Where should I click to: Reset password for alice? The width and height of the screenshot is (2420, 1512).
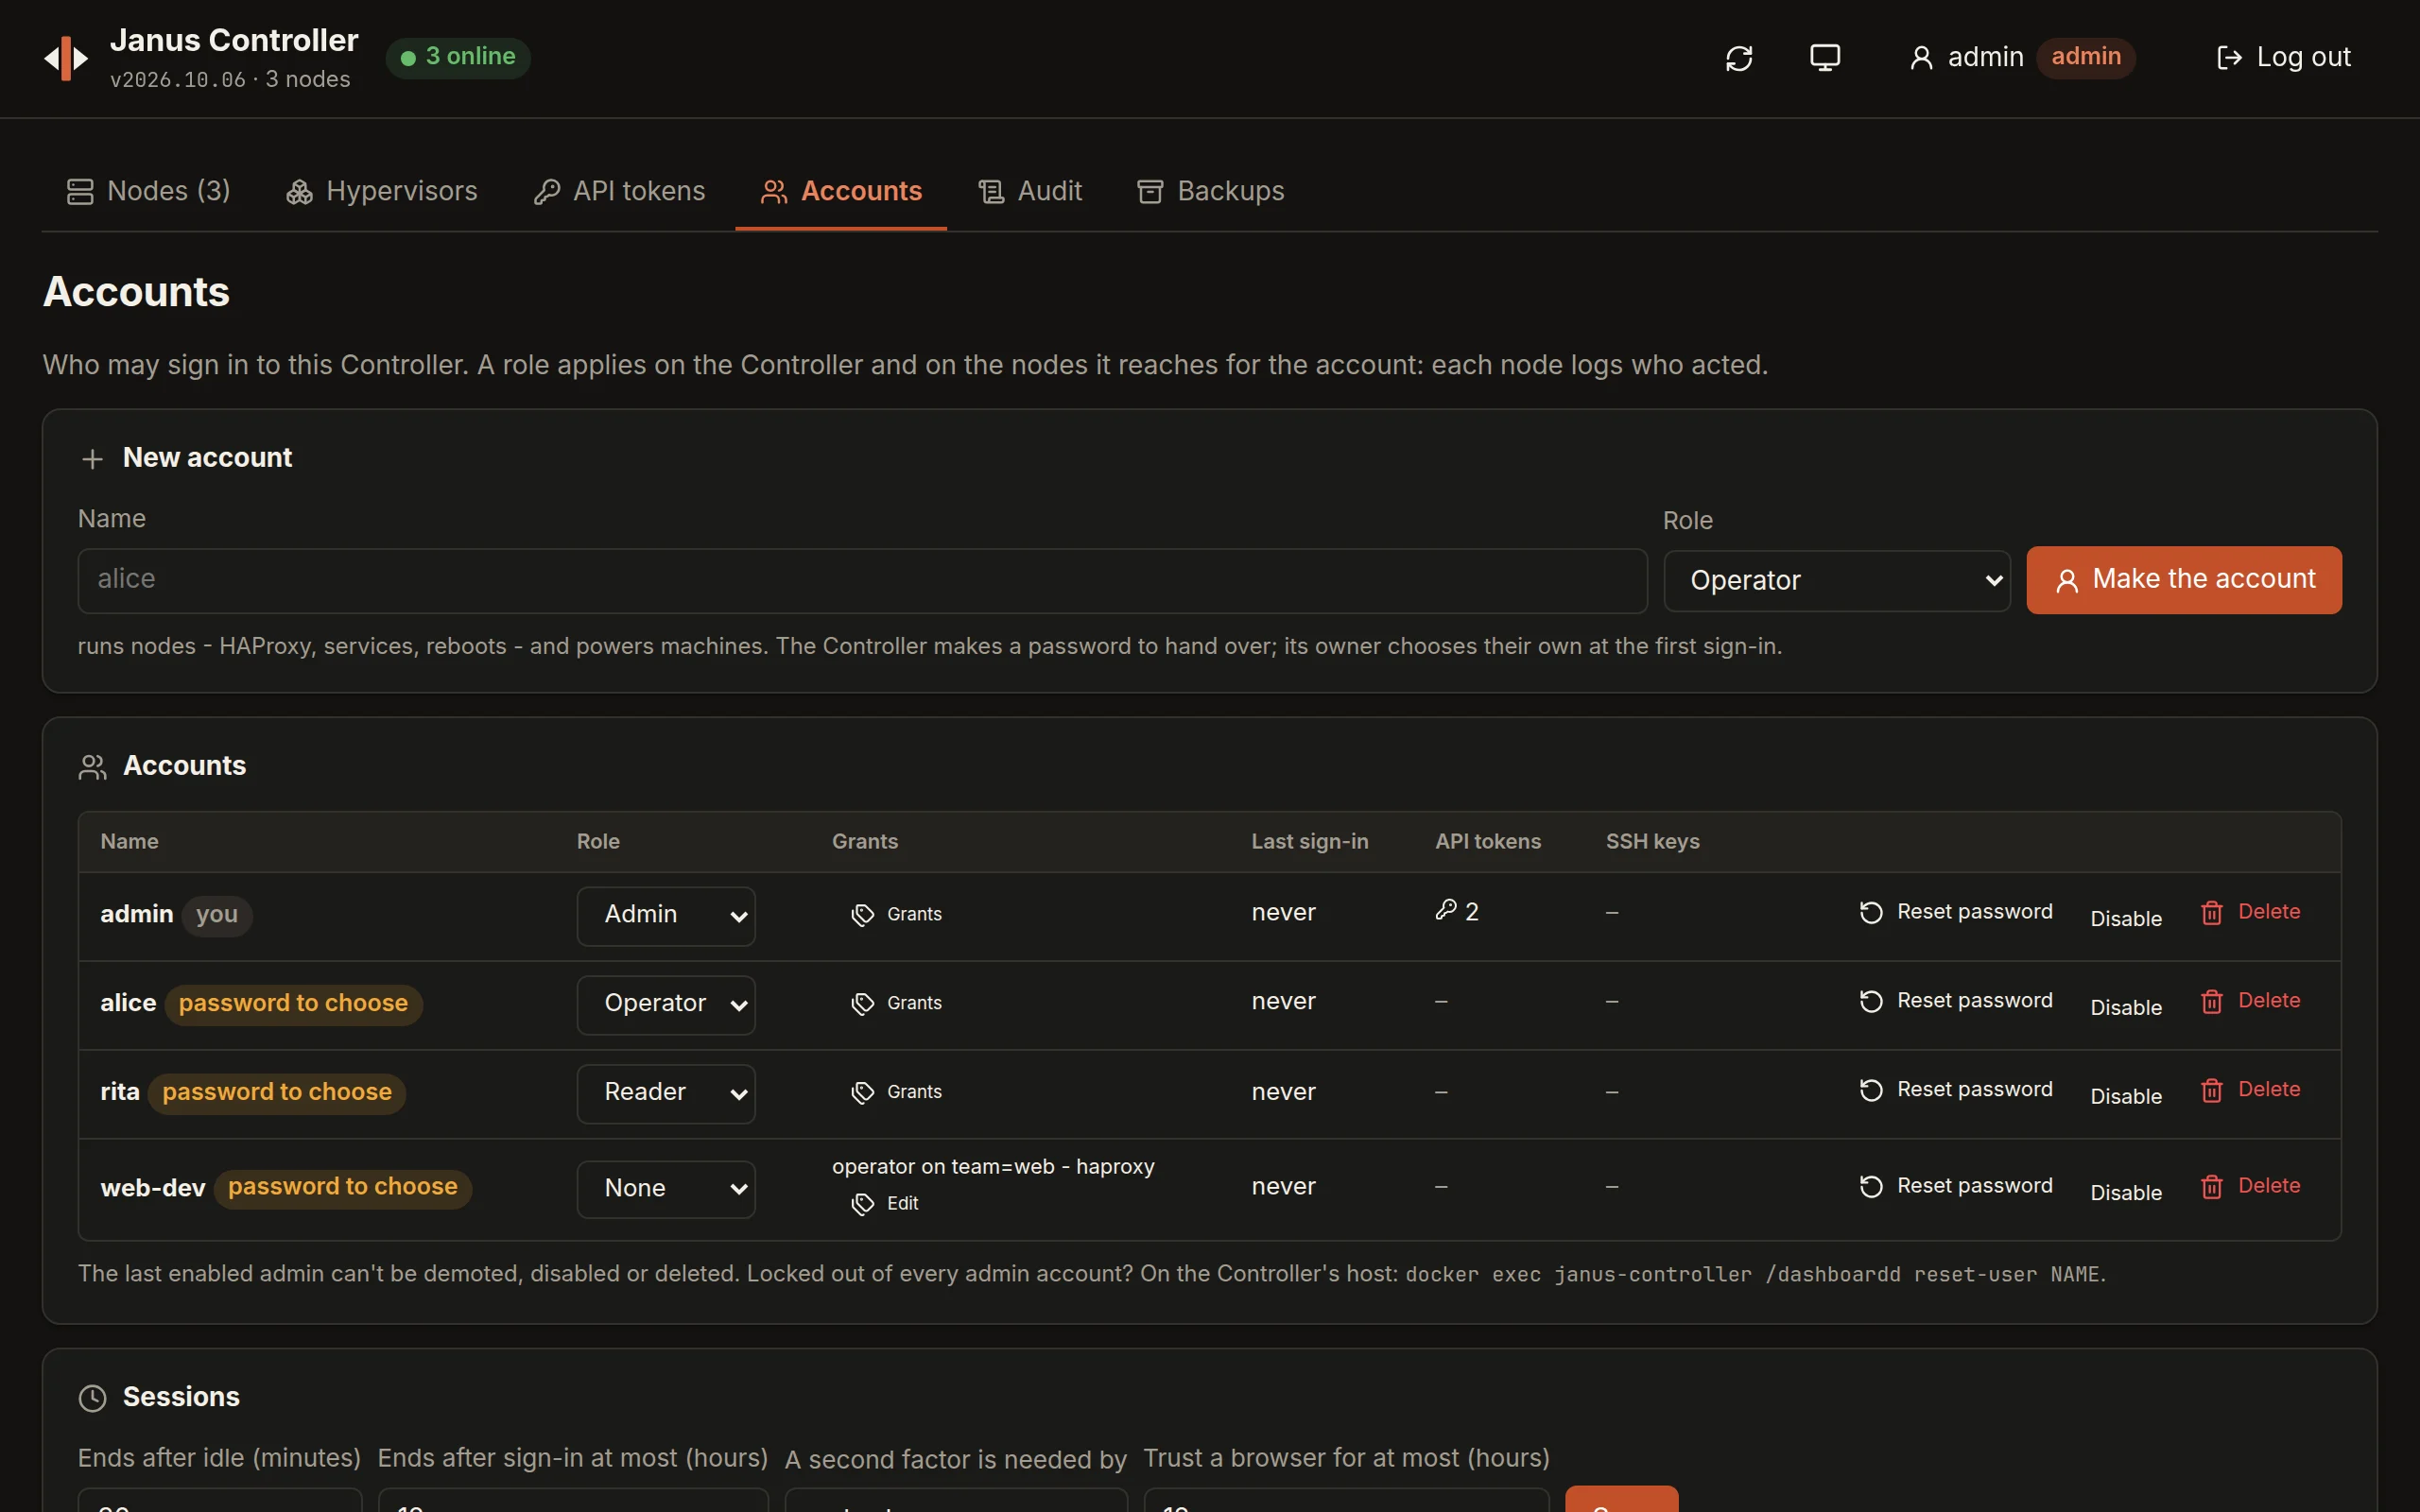pyautogui.click(x=1955, y=1001)
